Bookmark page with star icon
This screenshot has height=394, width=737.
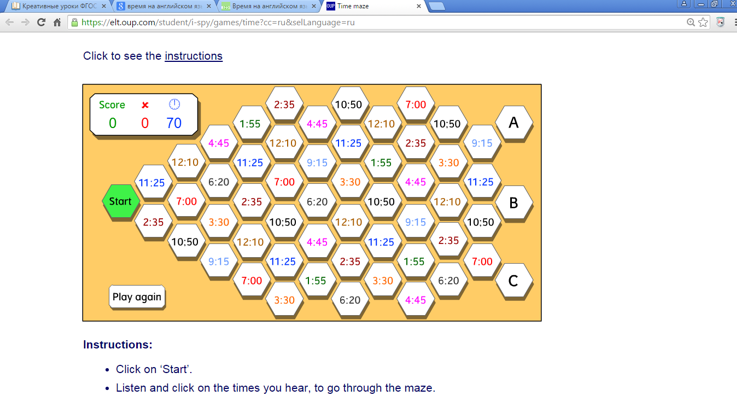click(703, 22)
